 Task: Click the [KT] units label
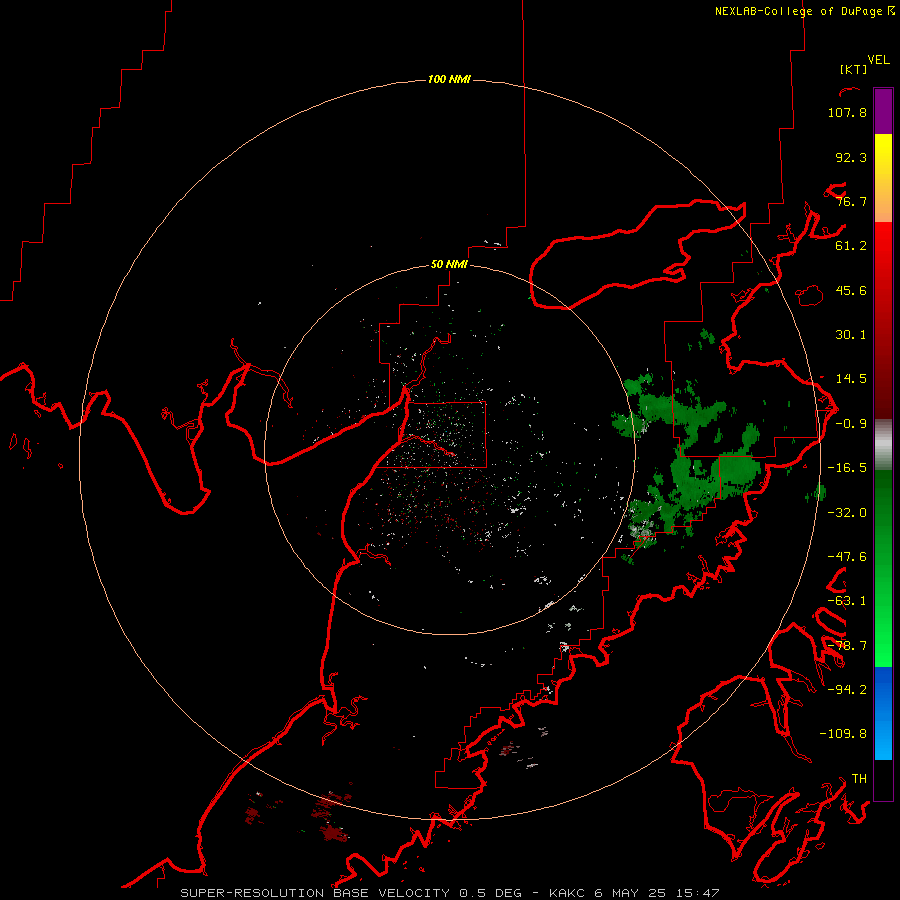(x=854, y=69)
